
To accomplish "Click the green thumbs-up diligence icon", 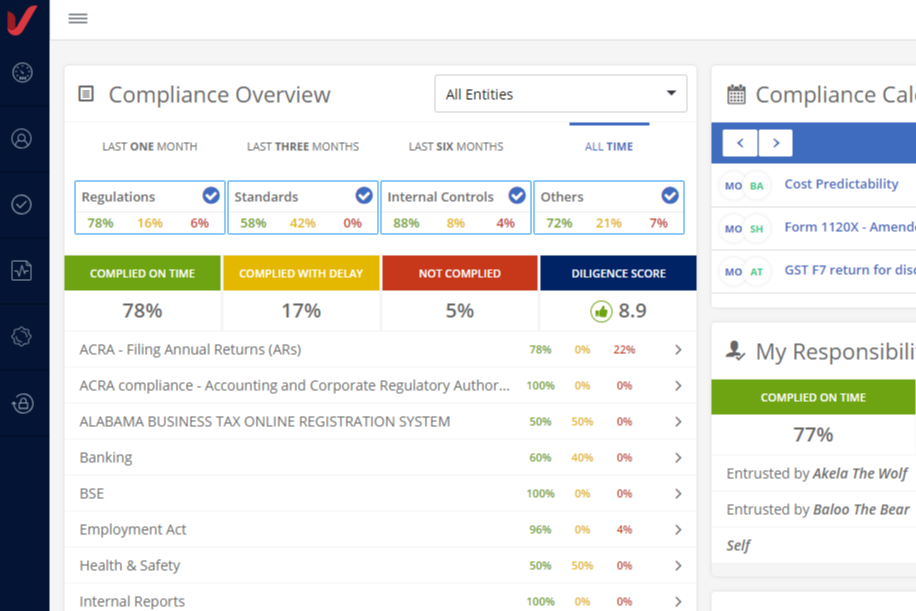I will tap(601, 310).
